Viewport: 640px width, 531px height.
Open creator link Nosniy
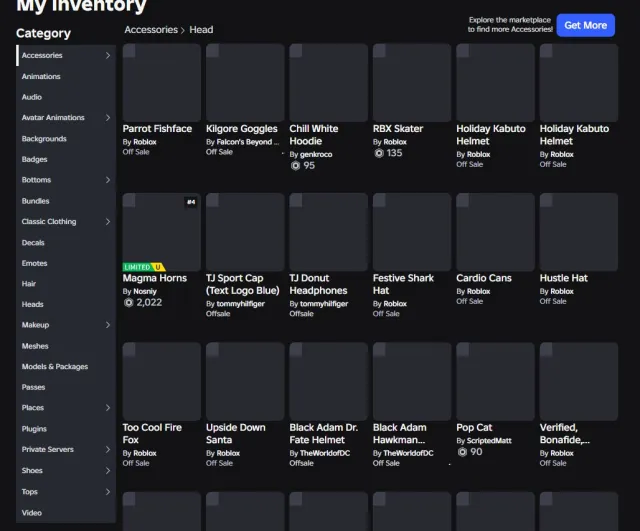click(145, 291)
